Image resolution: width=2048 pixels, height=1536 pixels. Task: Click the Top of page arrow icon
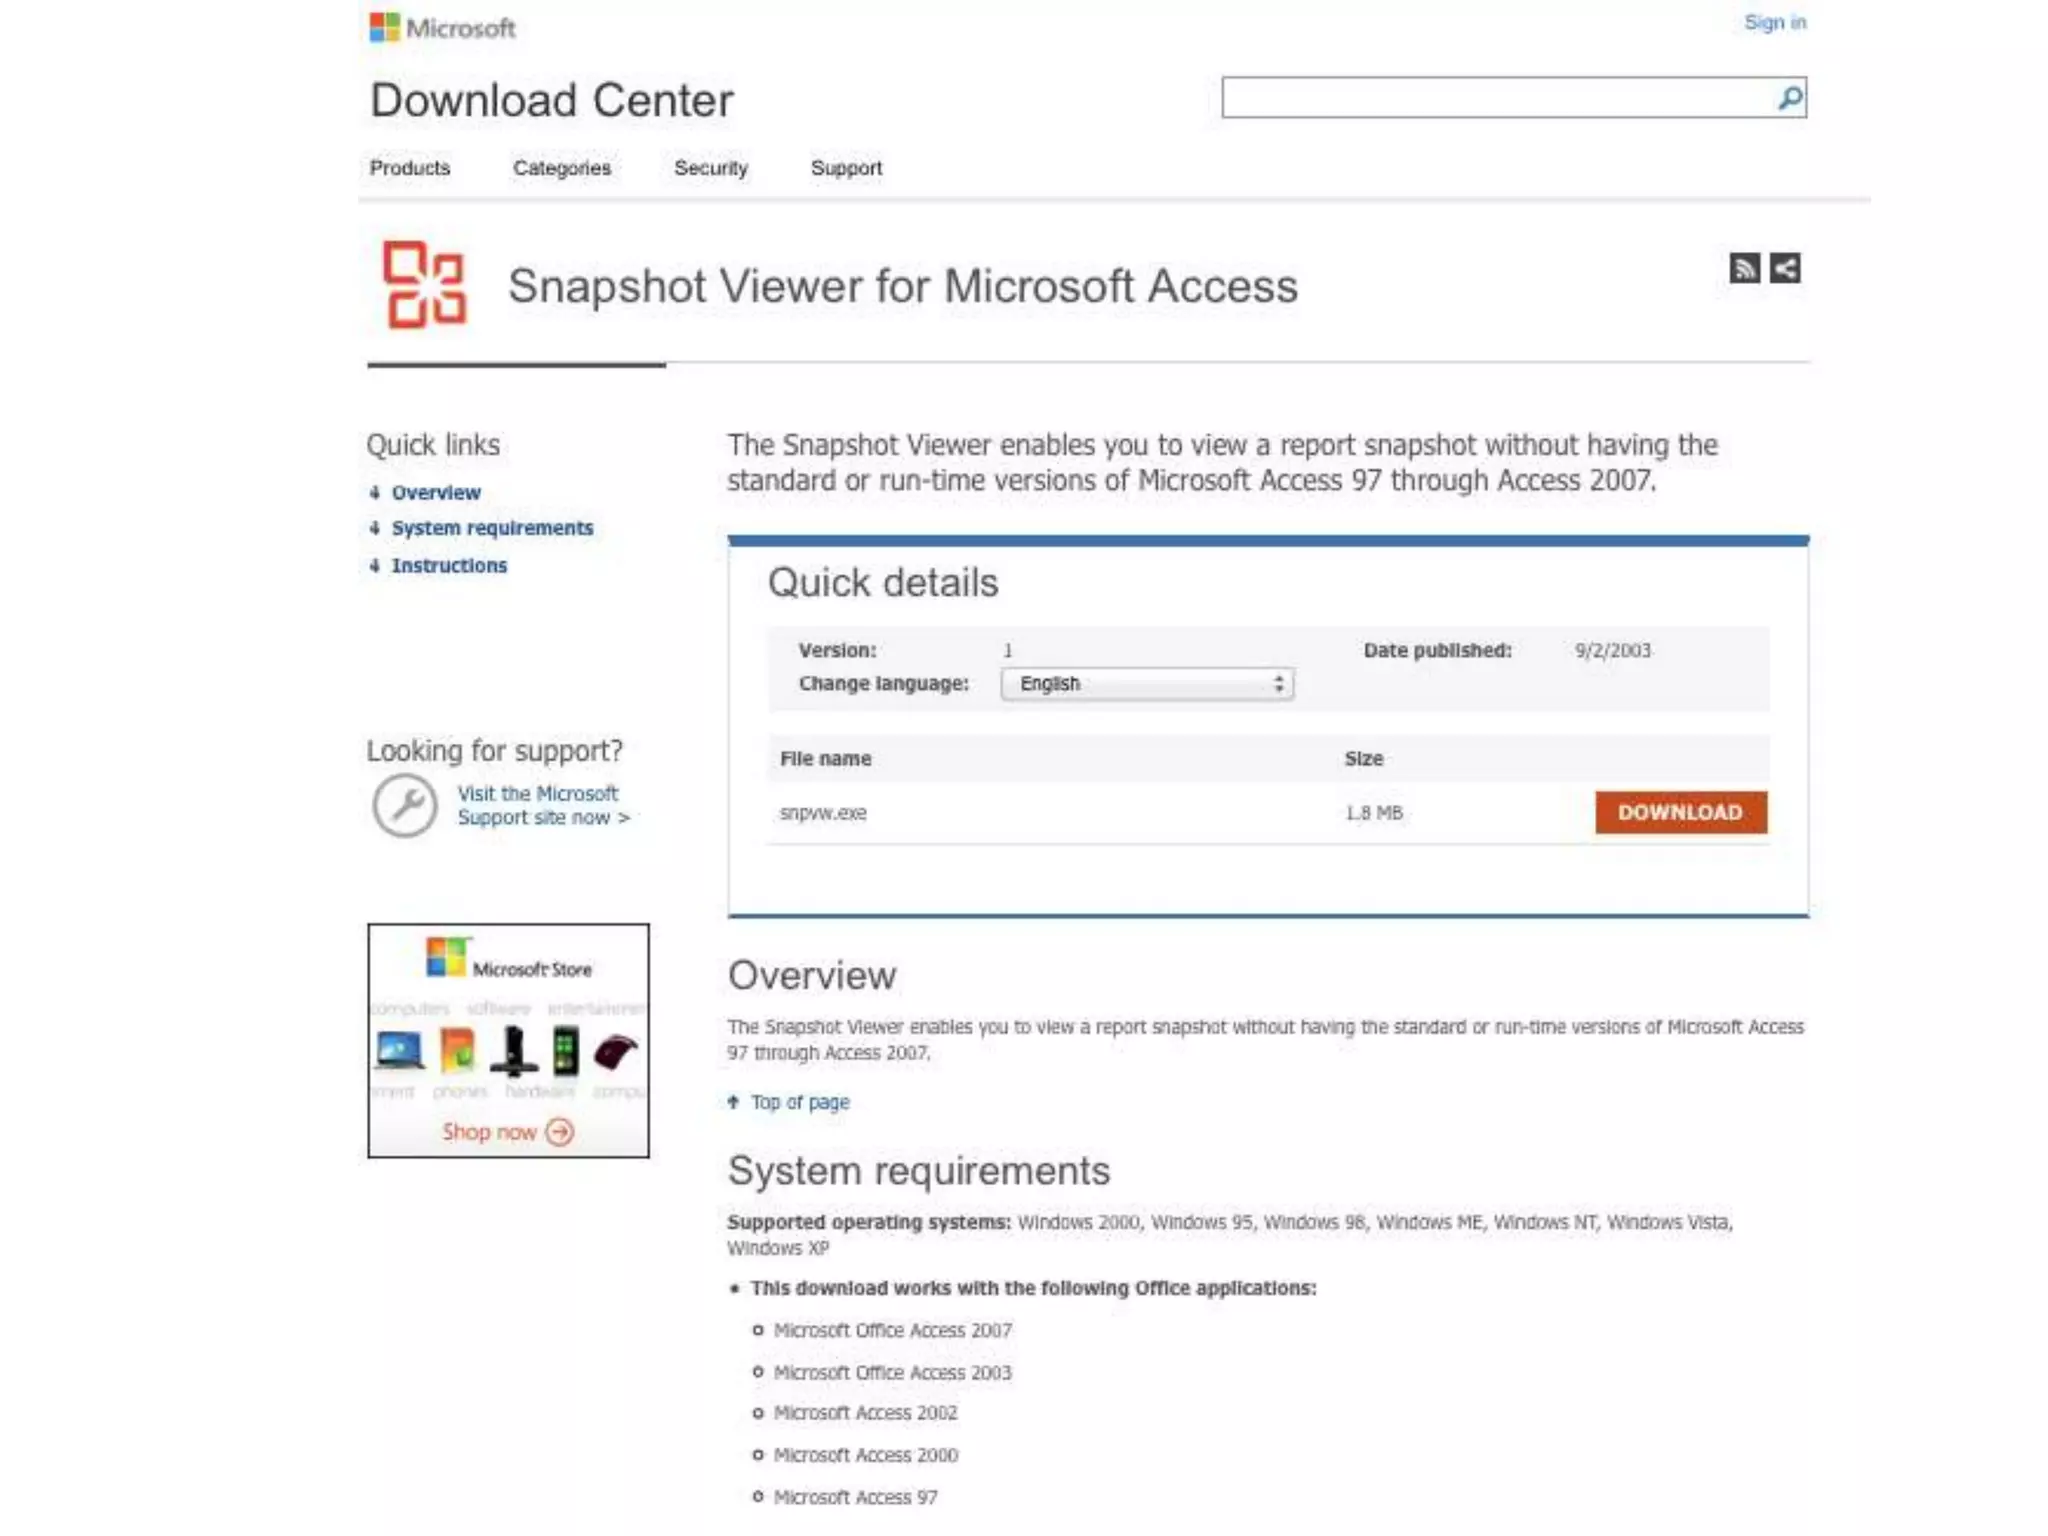(x=734, y=1102)
